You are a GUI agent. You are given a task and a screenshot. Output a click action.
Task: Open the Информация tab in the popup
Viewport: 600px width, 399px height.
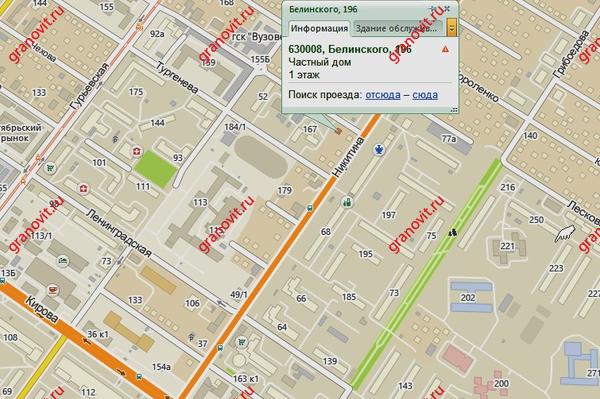click(319, 29)
